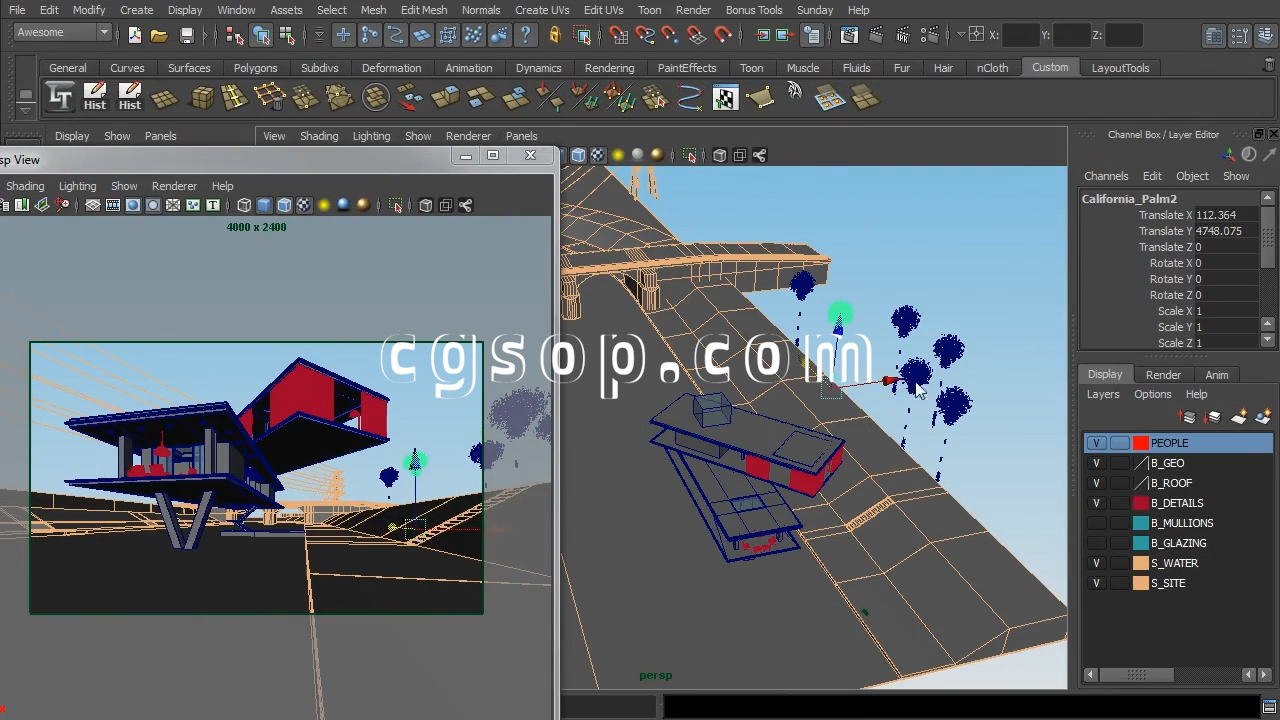Switch to the Polygons shelf tab

[x=256, y=68]
